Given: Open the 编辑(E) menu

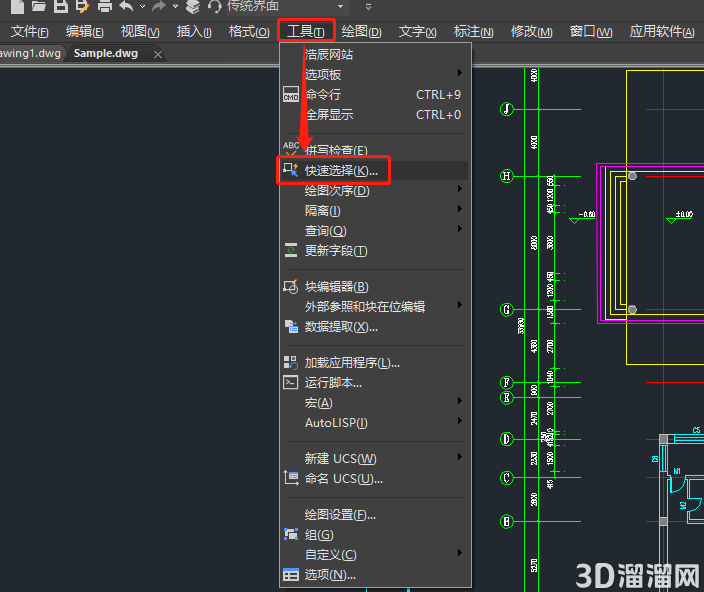Looking at the screenshot, I should click(84, 32).
